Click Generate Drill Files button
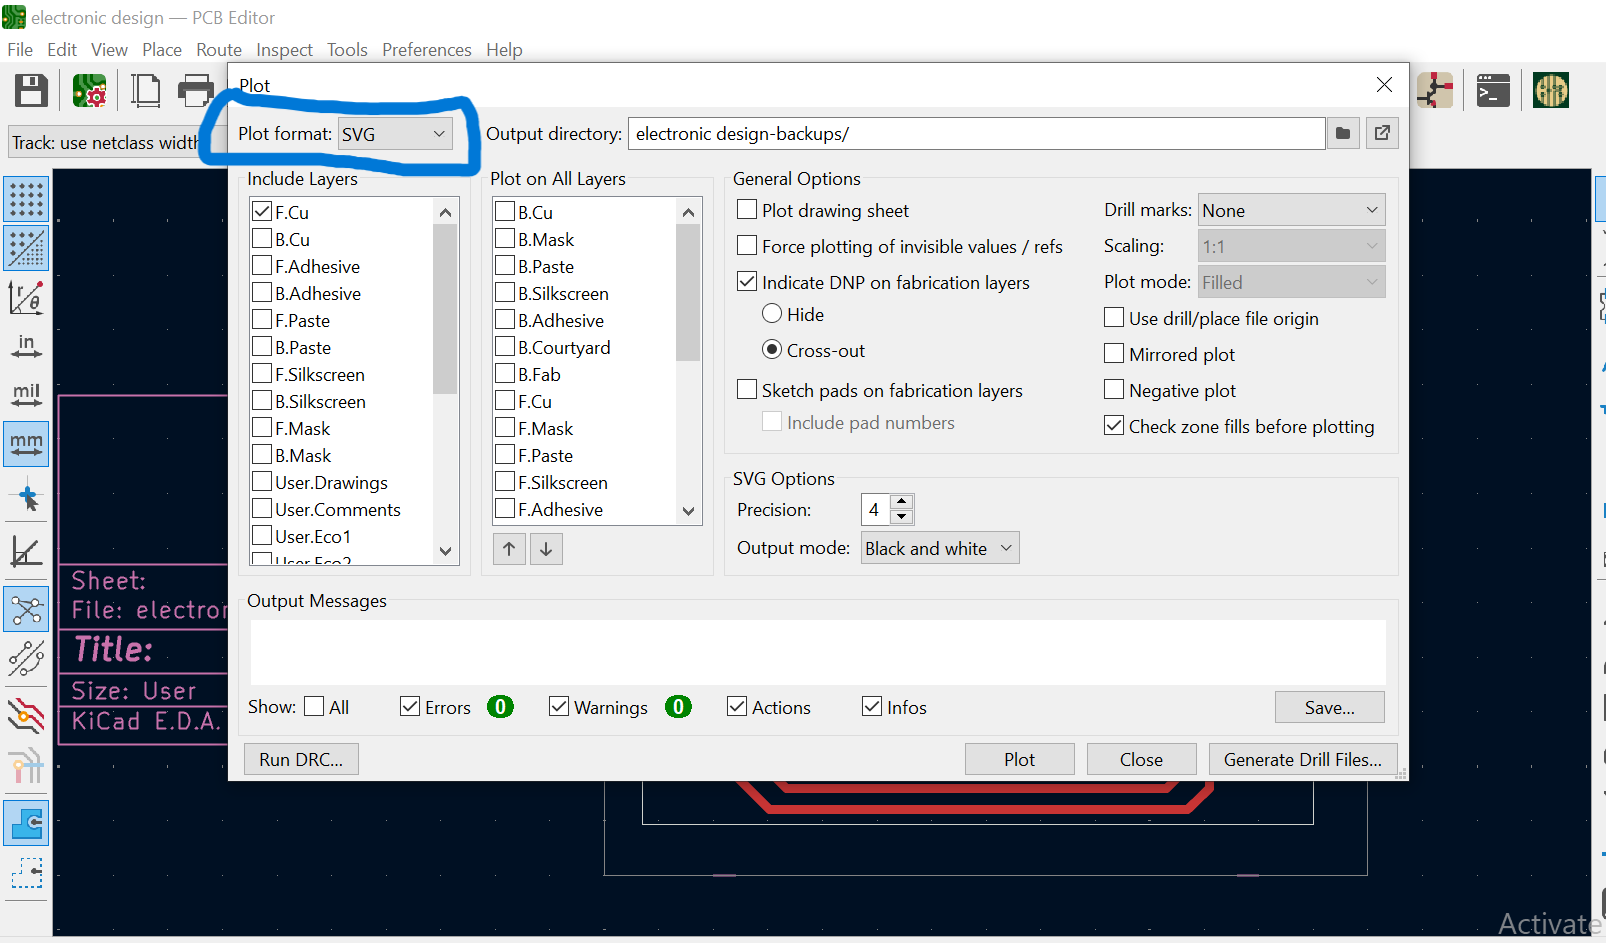1606x943 pixels. click(1303, 759)
